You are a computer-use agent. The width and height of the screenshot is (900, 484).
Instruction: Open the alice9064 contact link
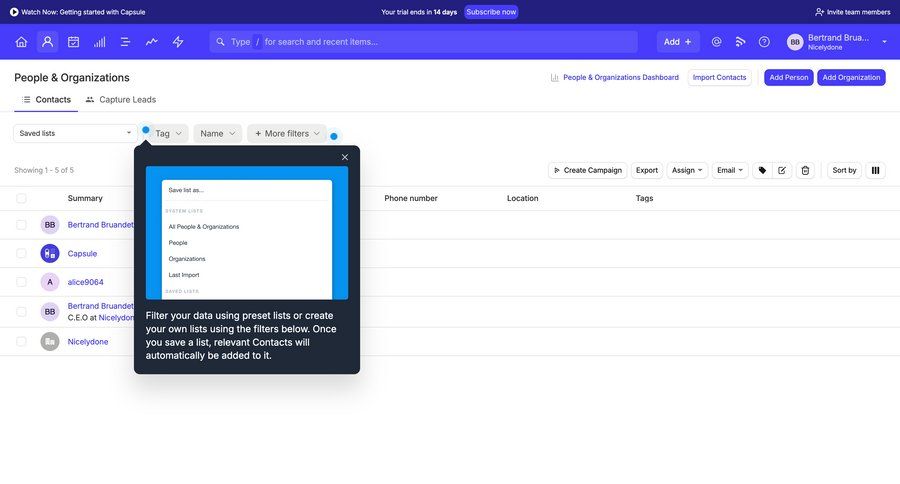click(x=86, y=282)
